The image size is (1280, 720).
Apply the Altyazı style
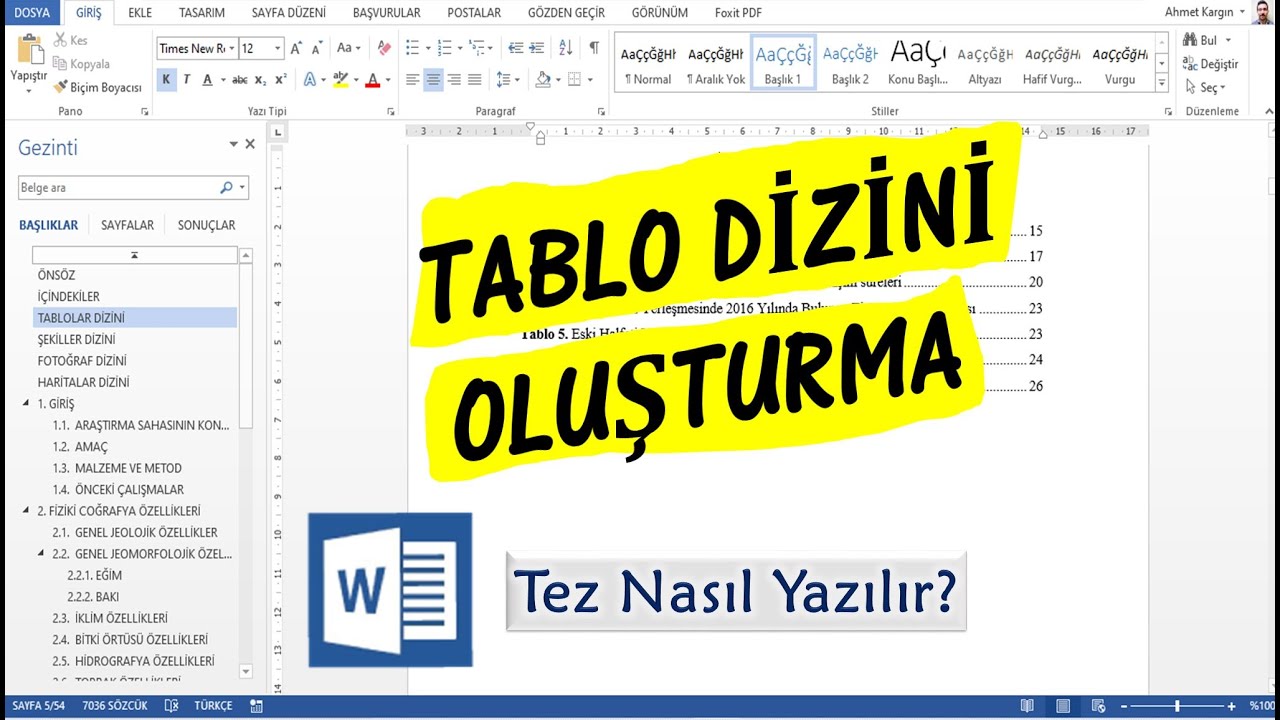coord(985,63)
